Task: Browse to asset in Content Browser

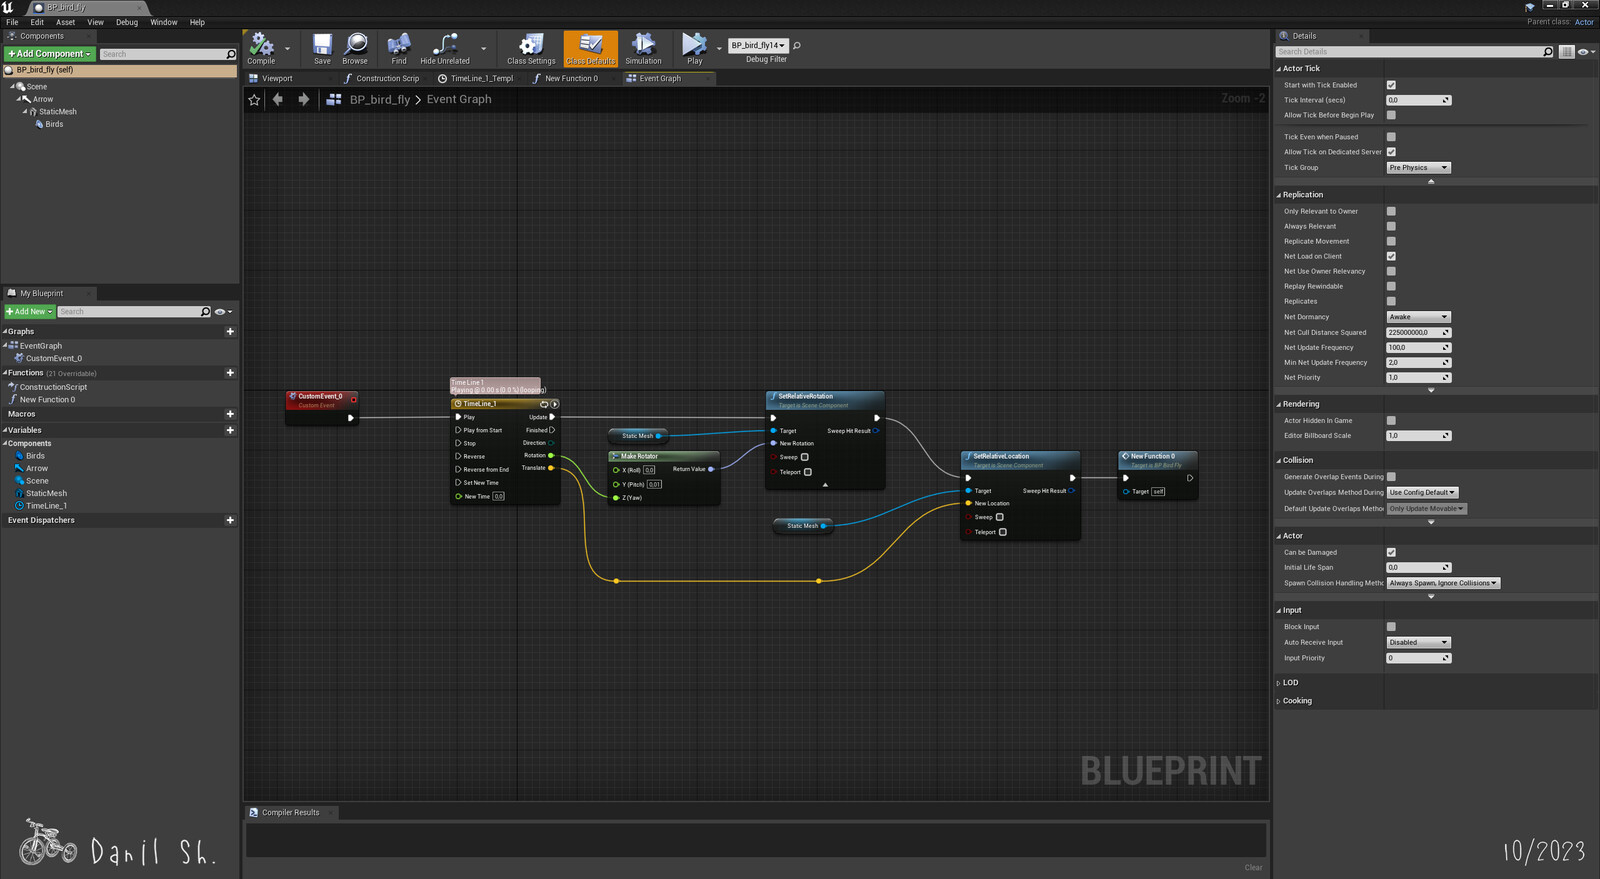Action: [355, 48]
